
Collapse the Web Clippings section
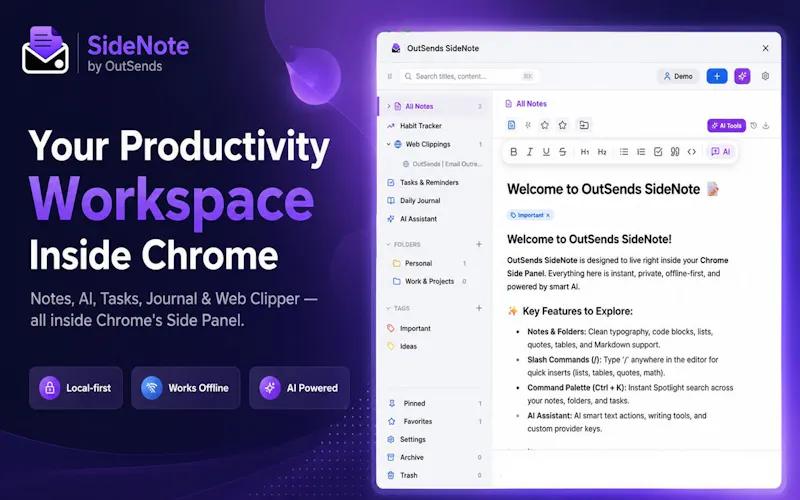[x=388, y=144]
